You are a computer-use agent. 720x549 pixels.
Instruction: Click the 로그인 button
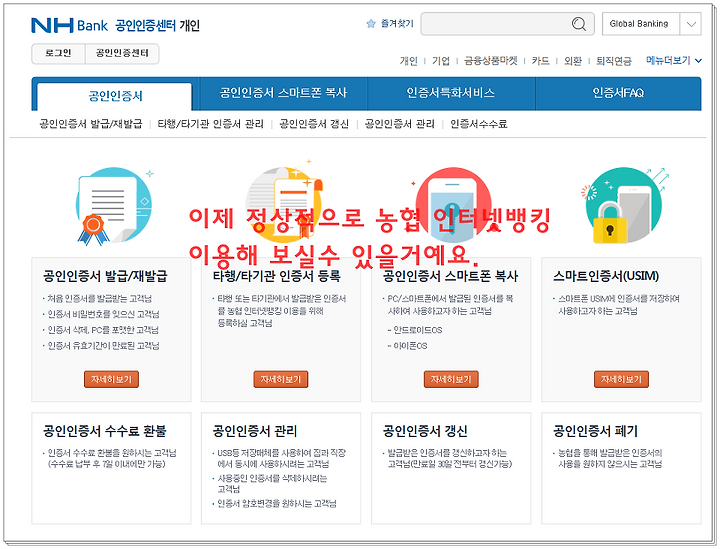[58, 53]
